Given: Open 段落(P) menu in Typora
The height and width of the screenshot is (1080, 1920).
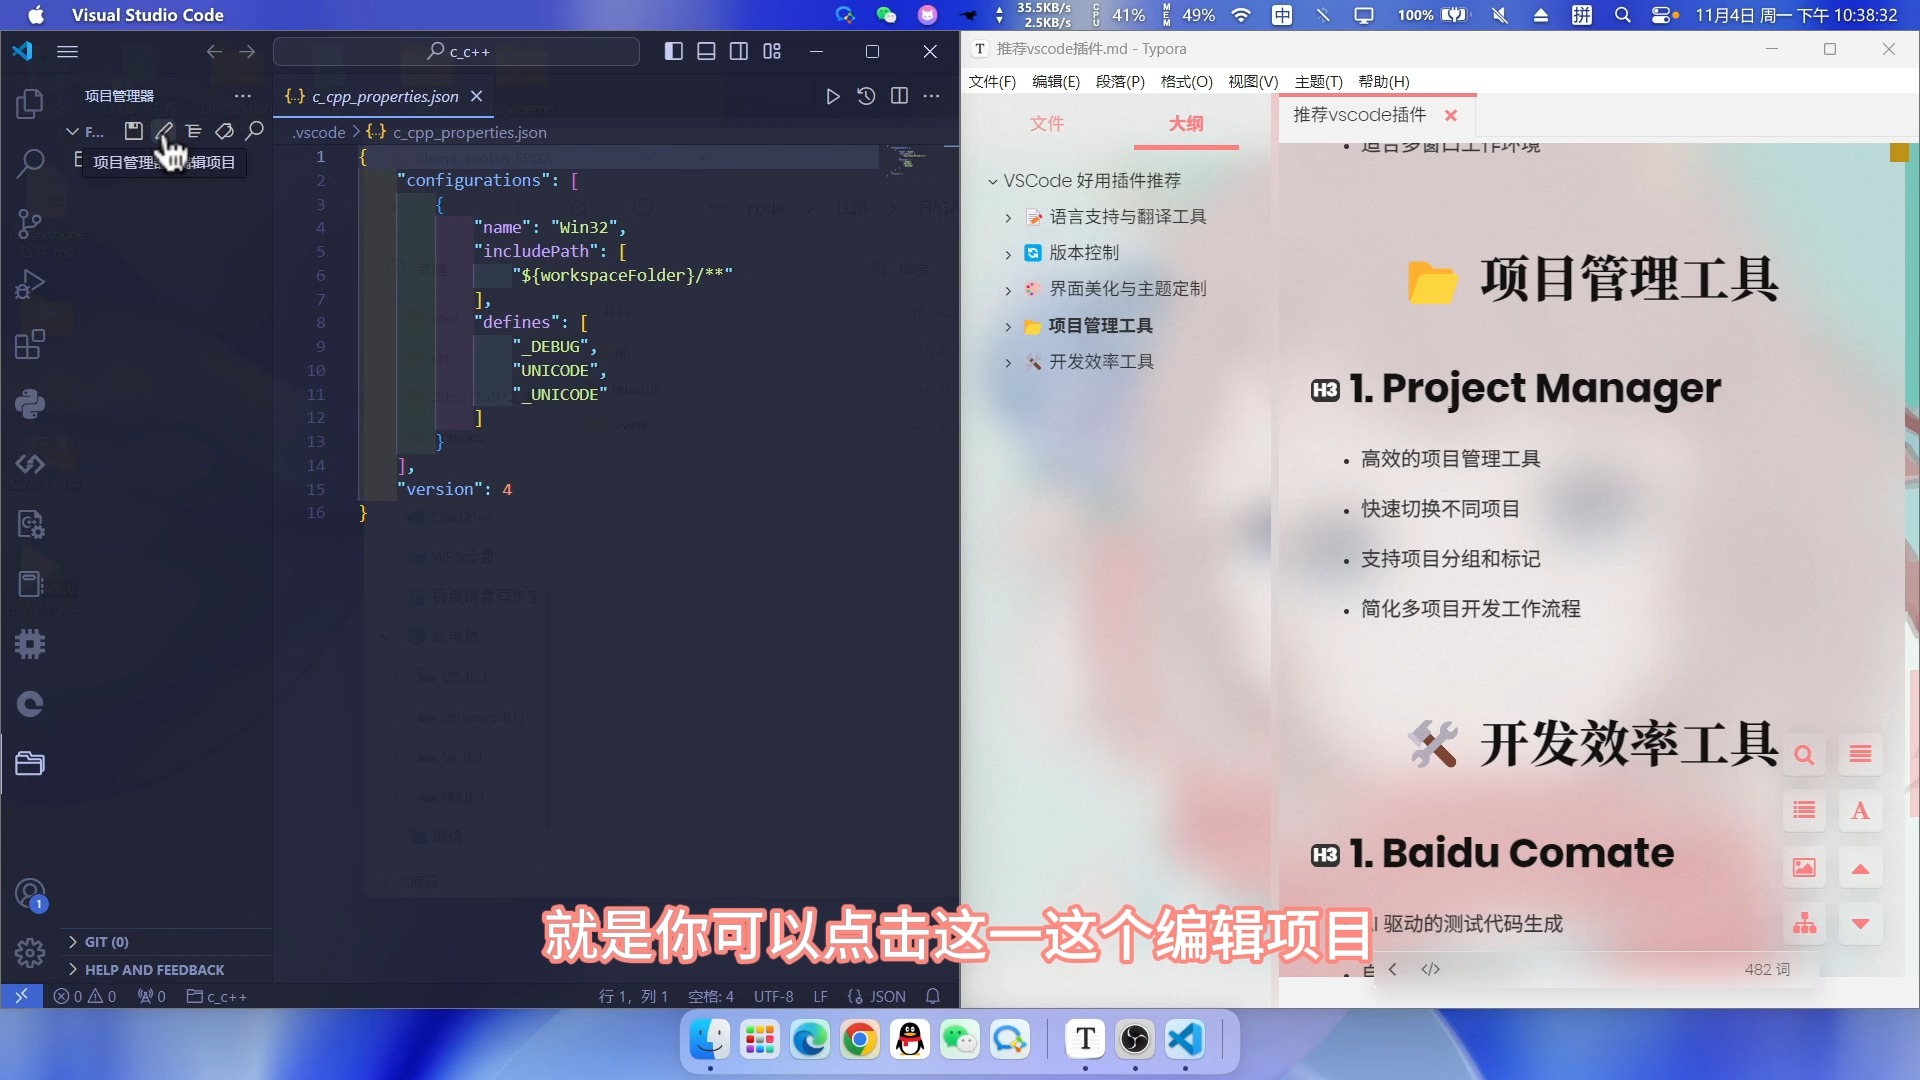Looking at the screenshot, I should click(1120, 81).
